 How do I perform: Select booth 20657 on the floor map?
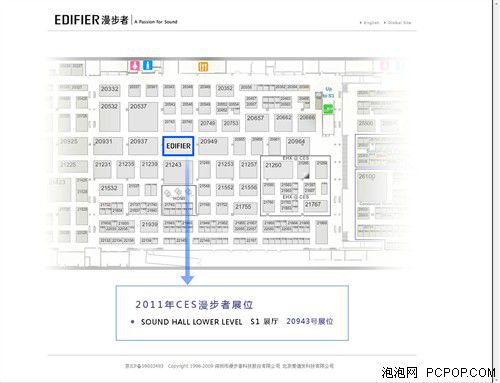[257, 123]
